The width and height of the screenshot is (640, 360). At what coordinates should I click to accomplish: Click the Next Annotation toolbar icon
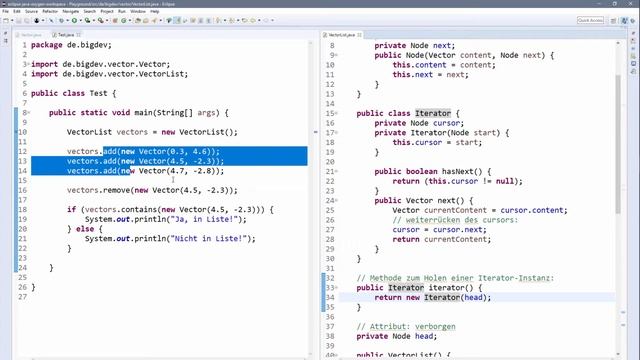[219, 20]
